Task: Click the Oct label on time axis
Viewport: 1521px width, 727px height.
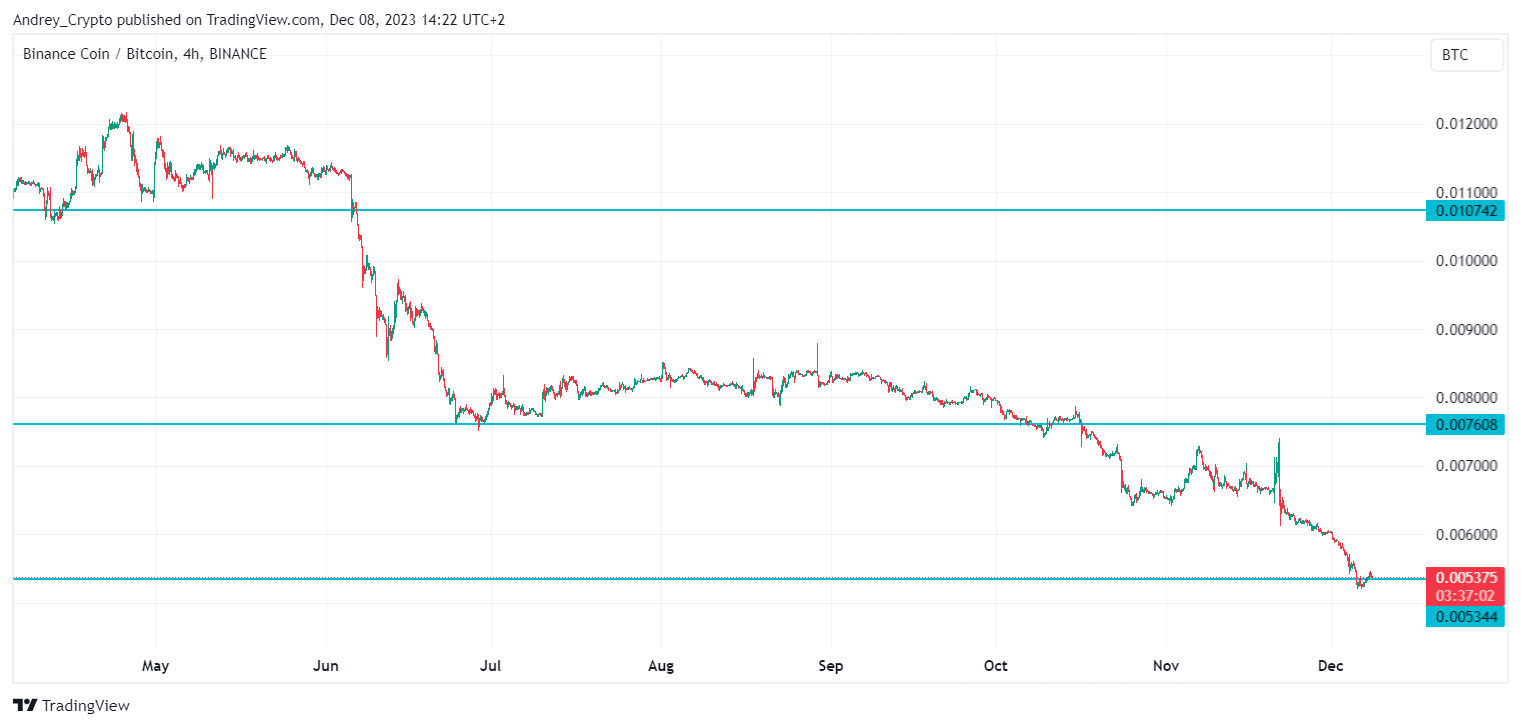Action: point(996,665)
